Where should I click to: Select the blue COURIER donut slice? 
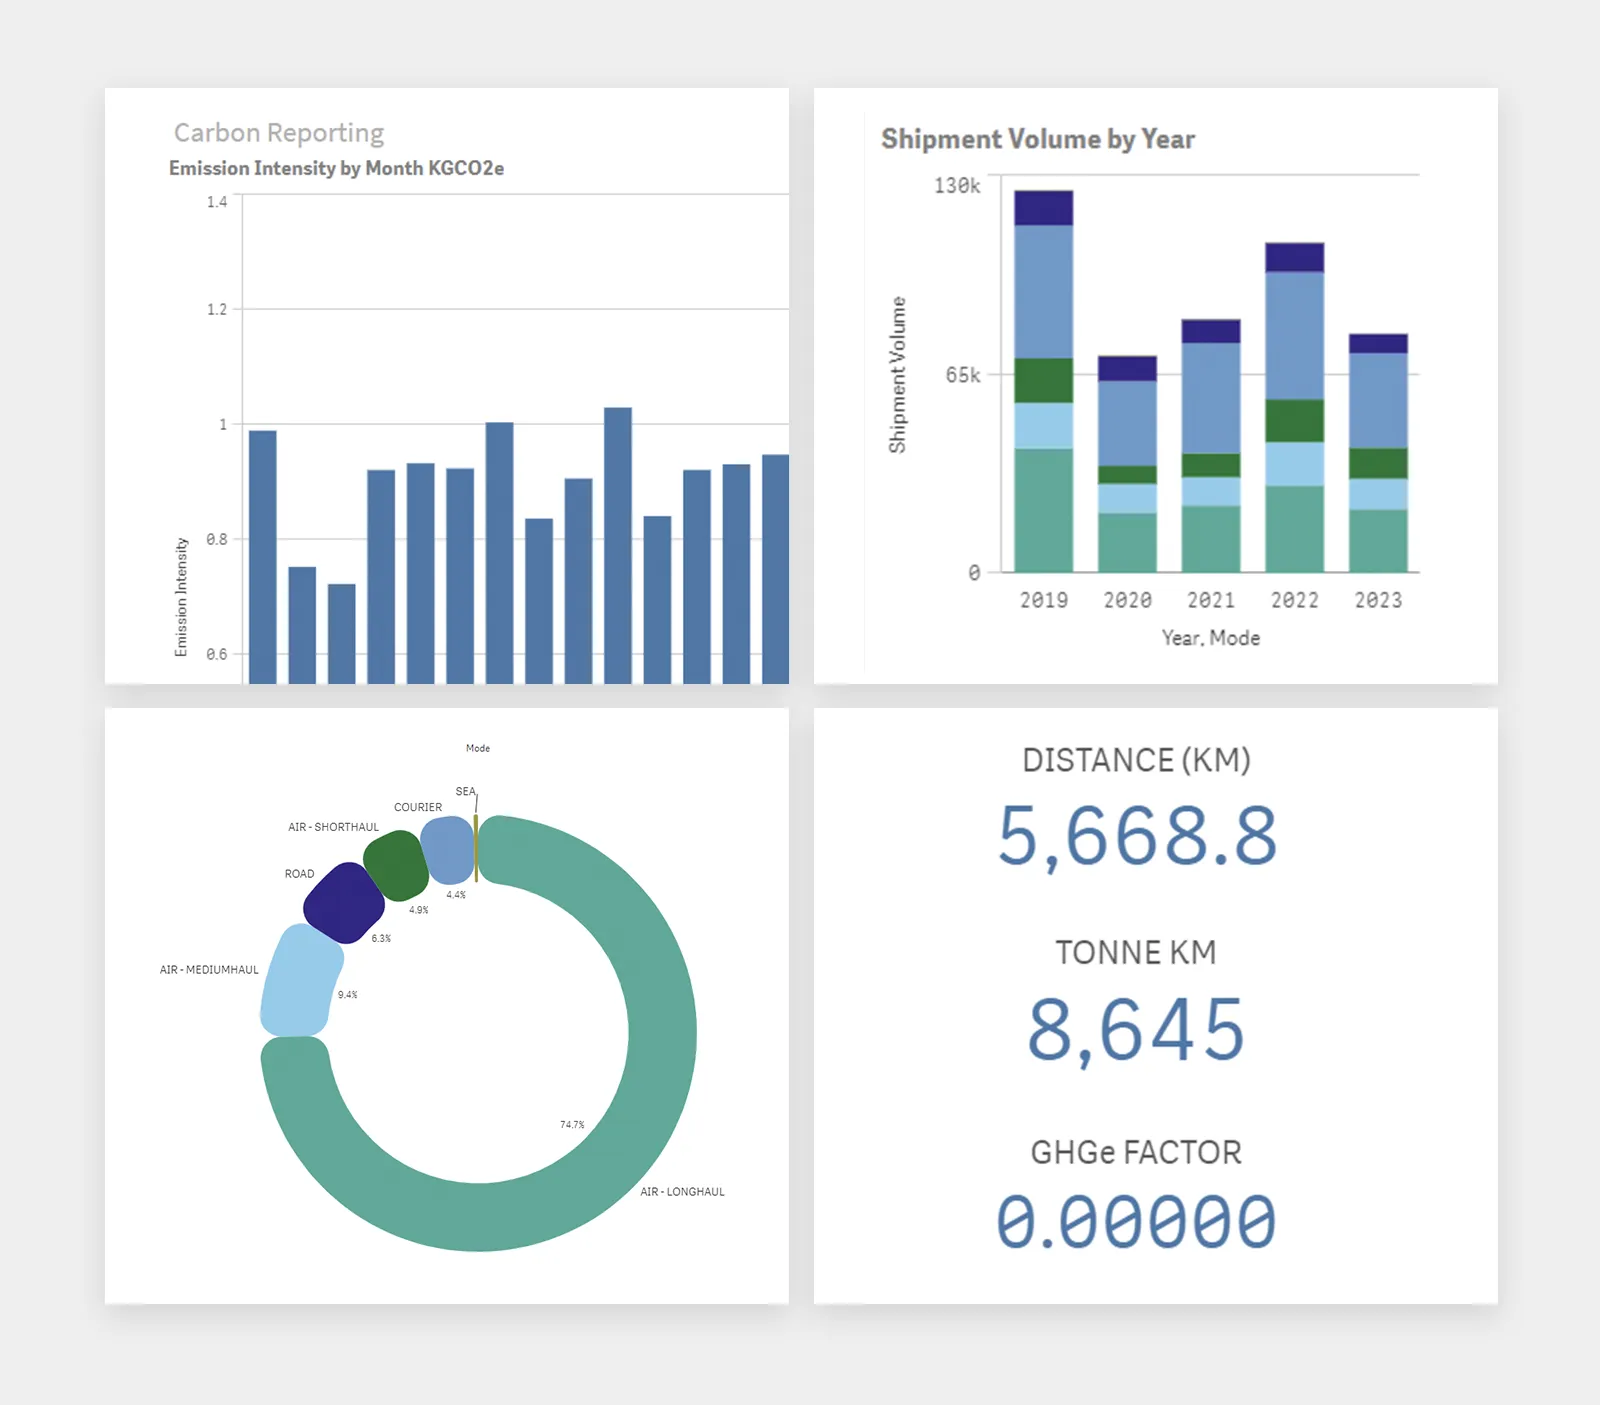click(x=447, y=850)
